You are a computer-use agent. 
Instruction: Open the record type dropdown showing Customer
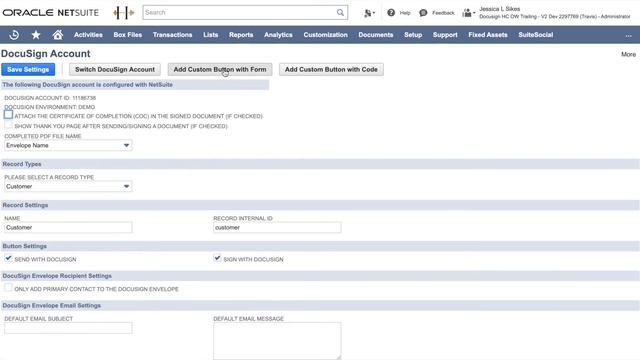point(68,187)
